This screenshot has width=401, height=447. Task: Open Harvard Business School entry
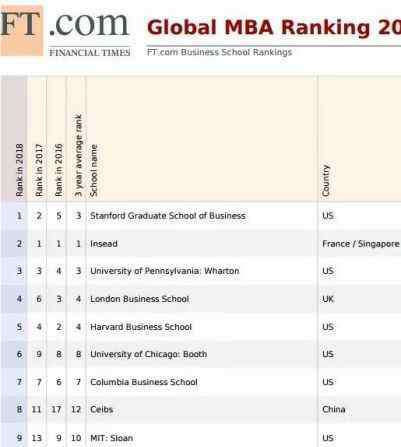pyautogui.click(x=141, y=327)
